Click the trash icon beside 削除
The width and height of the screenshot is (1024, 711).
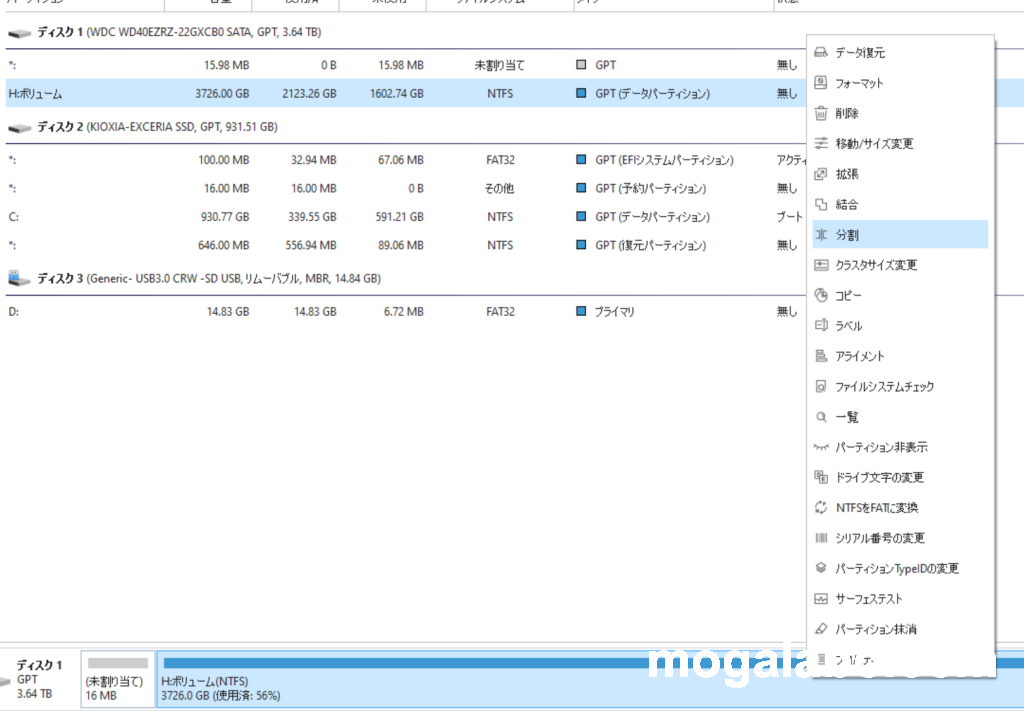821,114
